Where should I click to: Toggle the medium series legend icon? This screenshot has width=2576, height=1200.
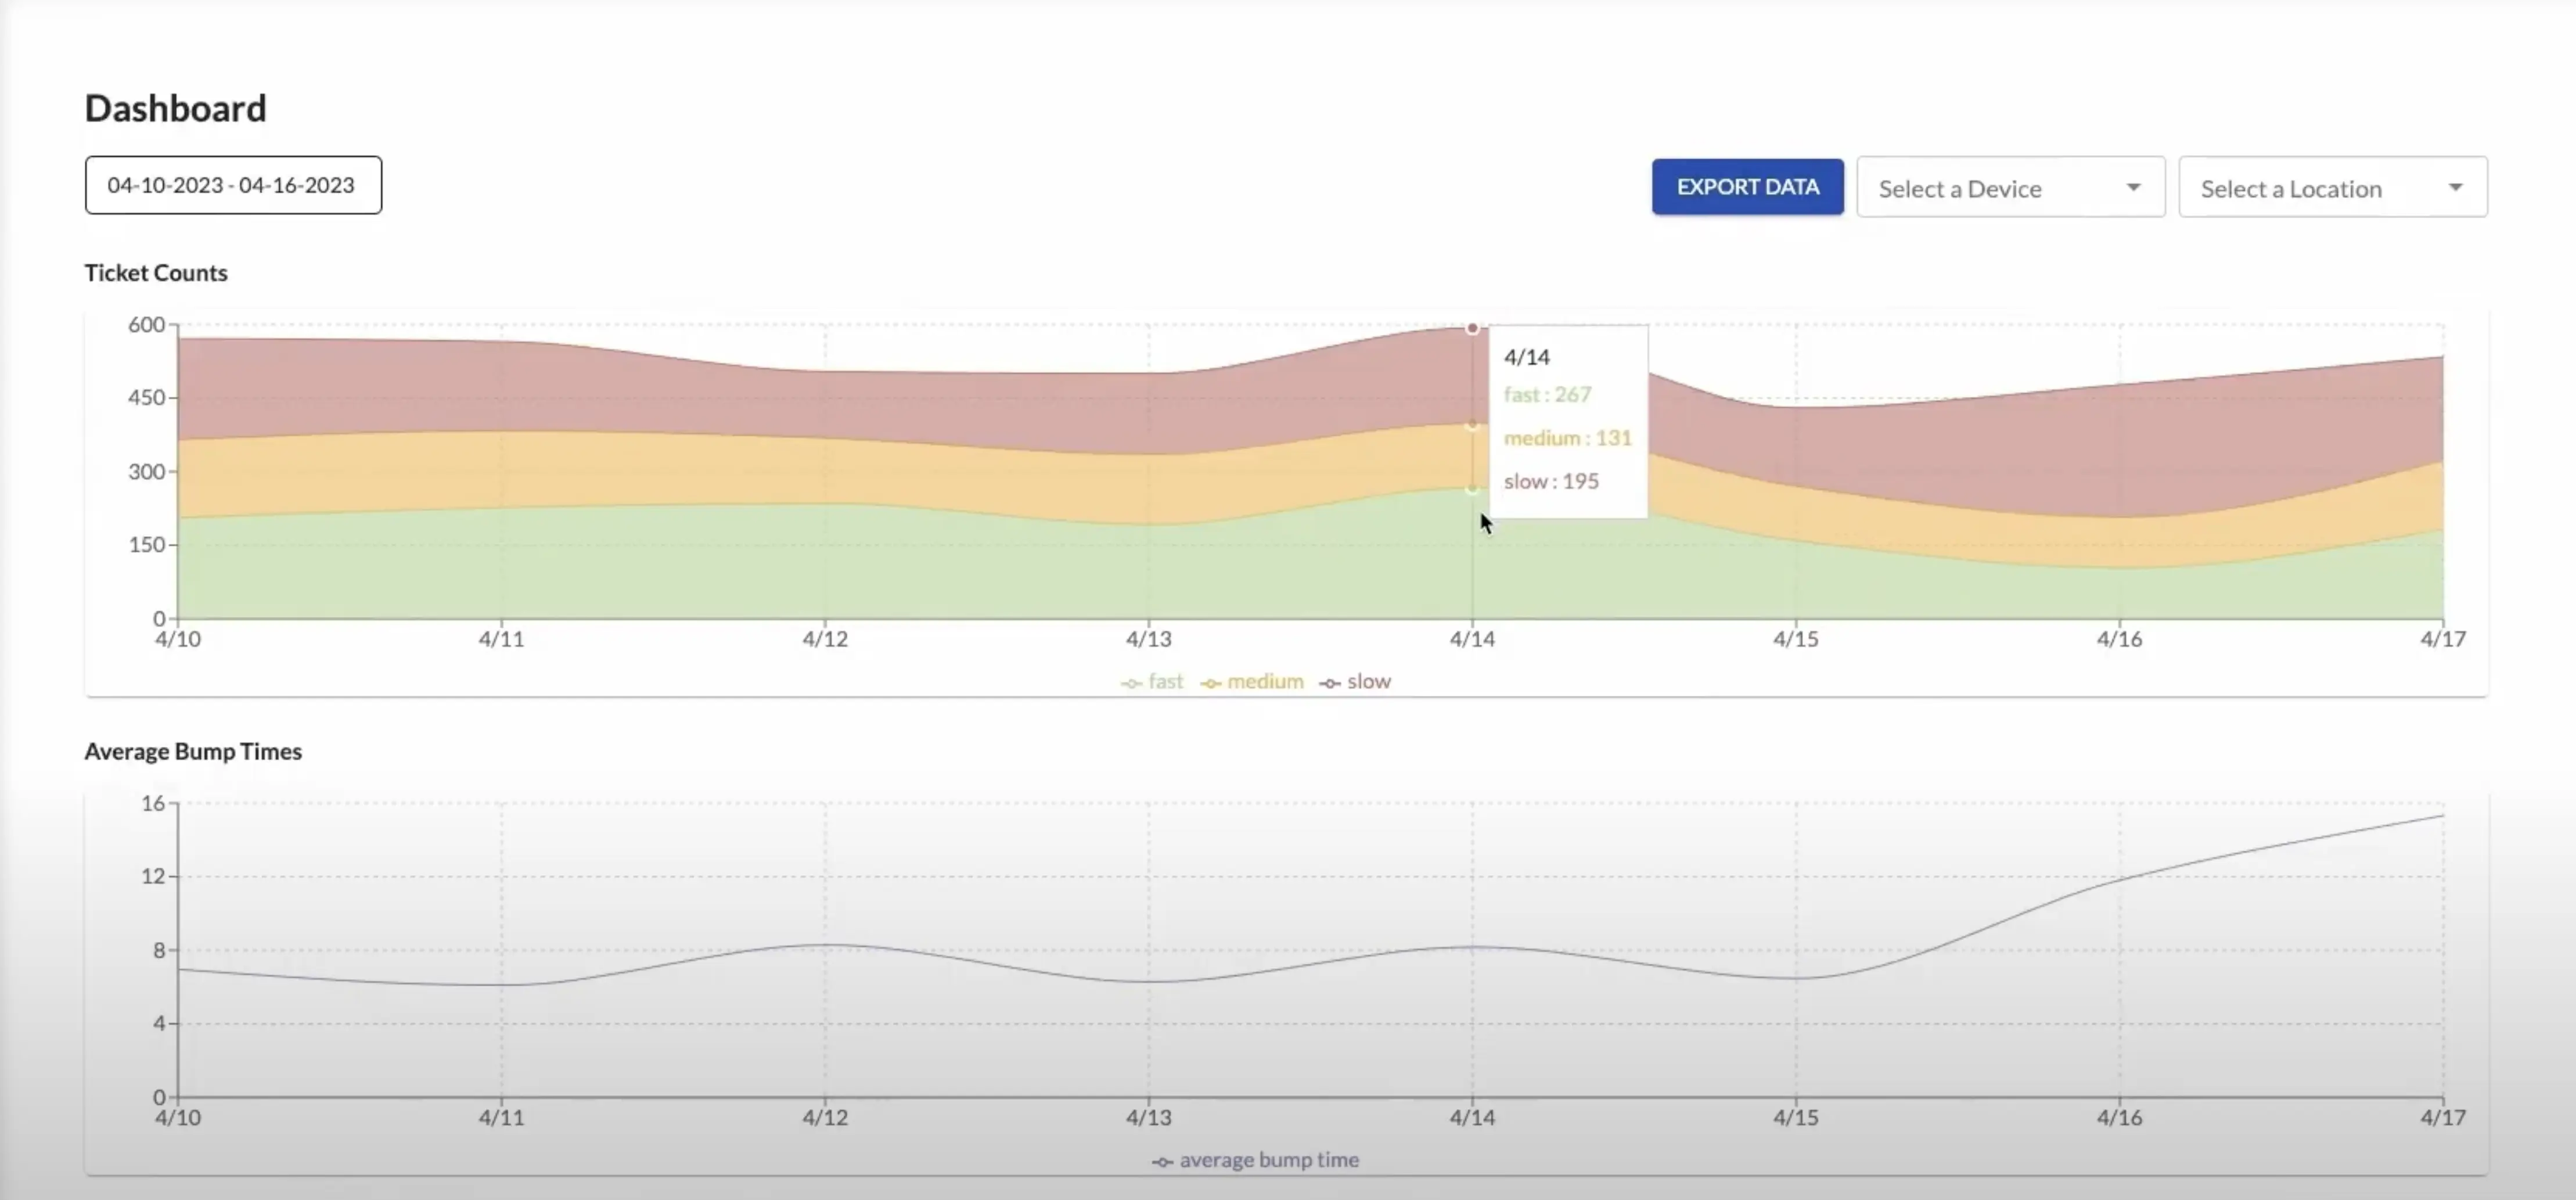[x=1211, y=683]
